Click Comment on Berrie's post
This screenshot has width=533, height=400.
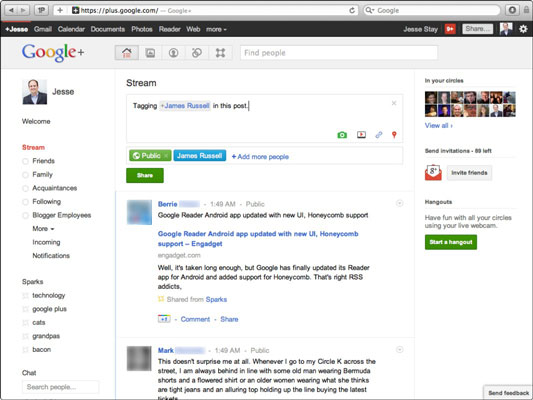[x=195, y=319]
